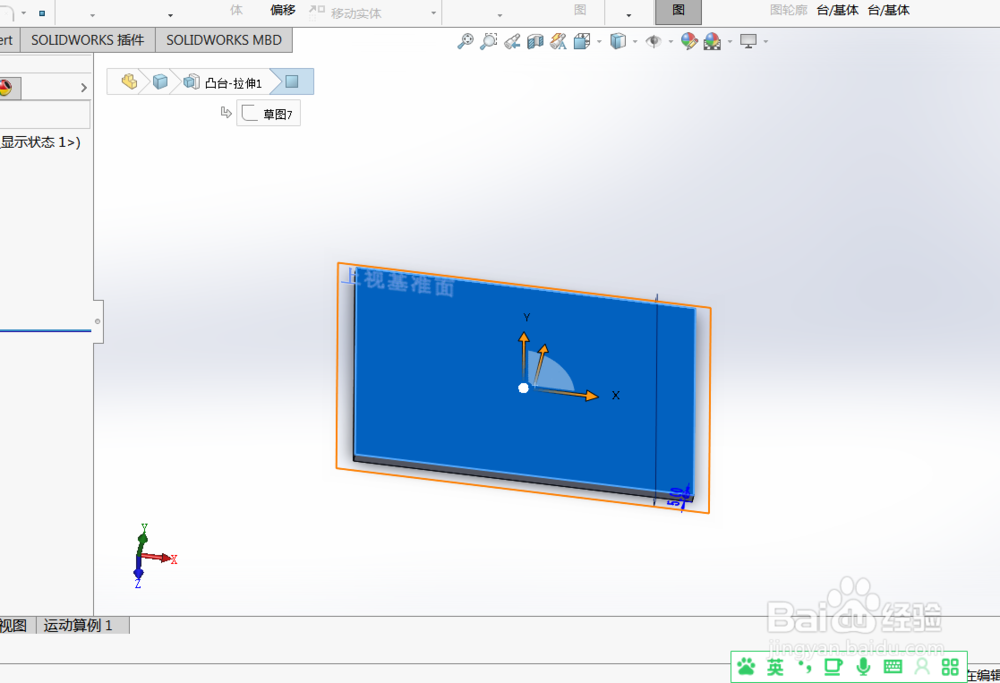The image size is (1000, 683).
Task: Click the 显示状态 1 configuration text
Action: (40, 142)
